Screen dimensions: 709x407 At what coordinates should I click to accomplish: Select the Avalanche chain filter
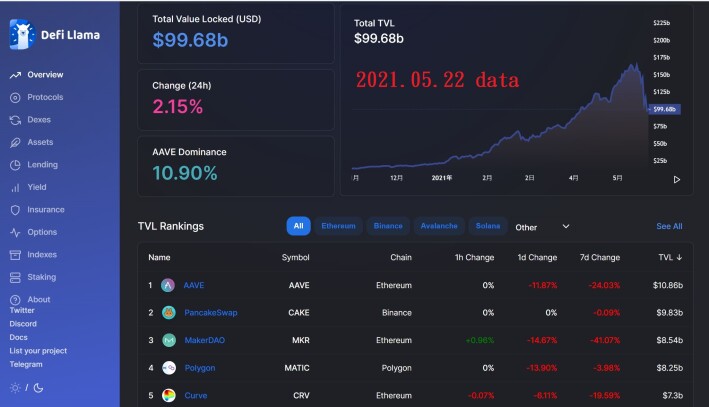[439, 226]
